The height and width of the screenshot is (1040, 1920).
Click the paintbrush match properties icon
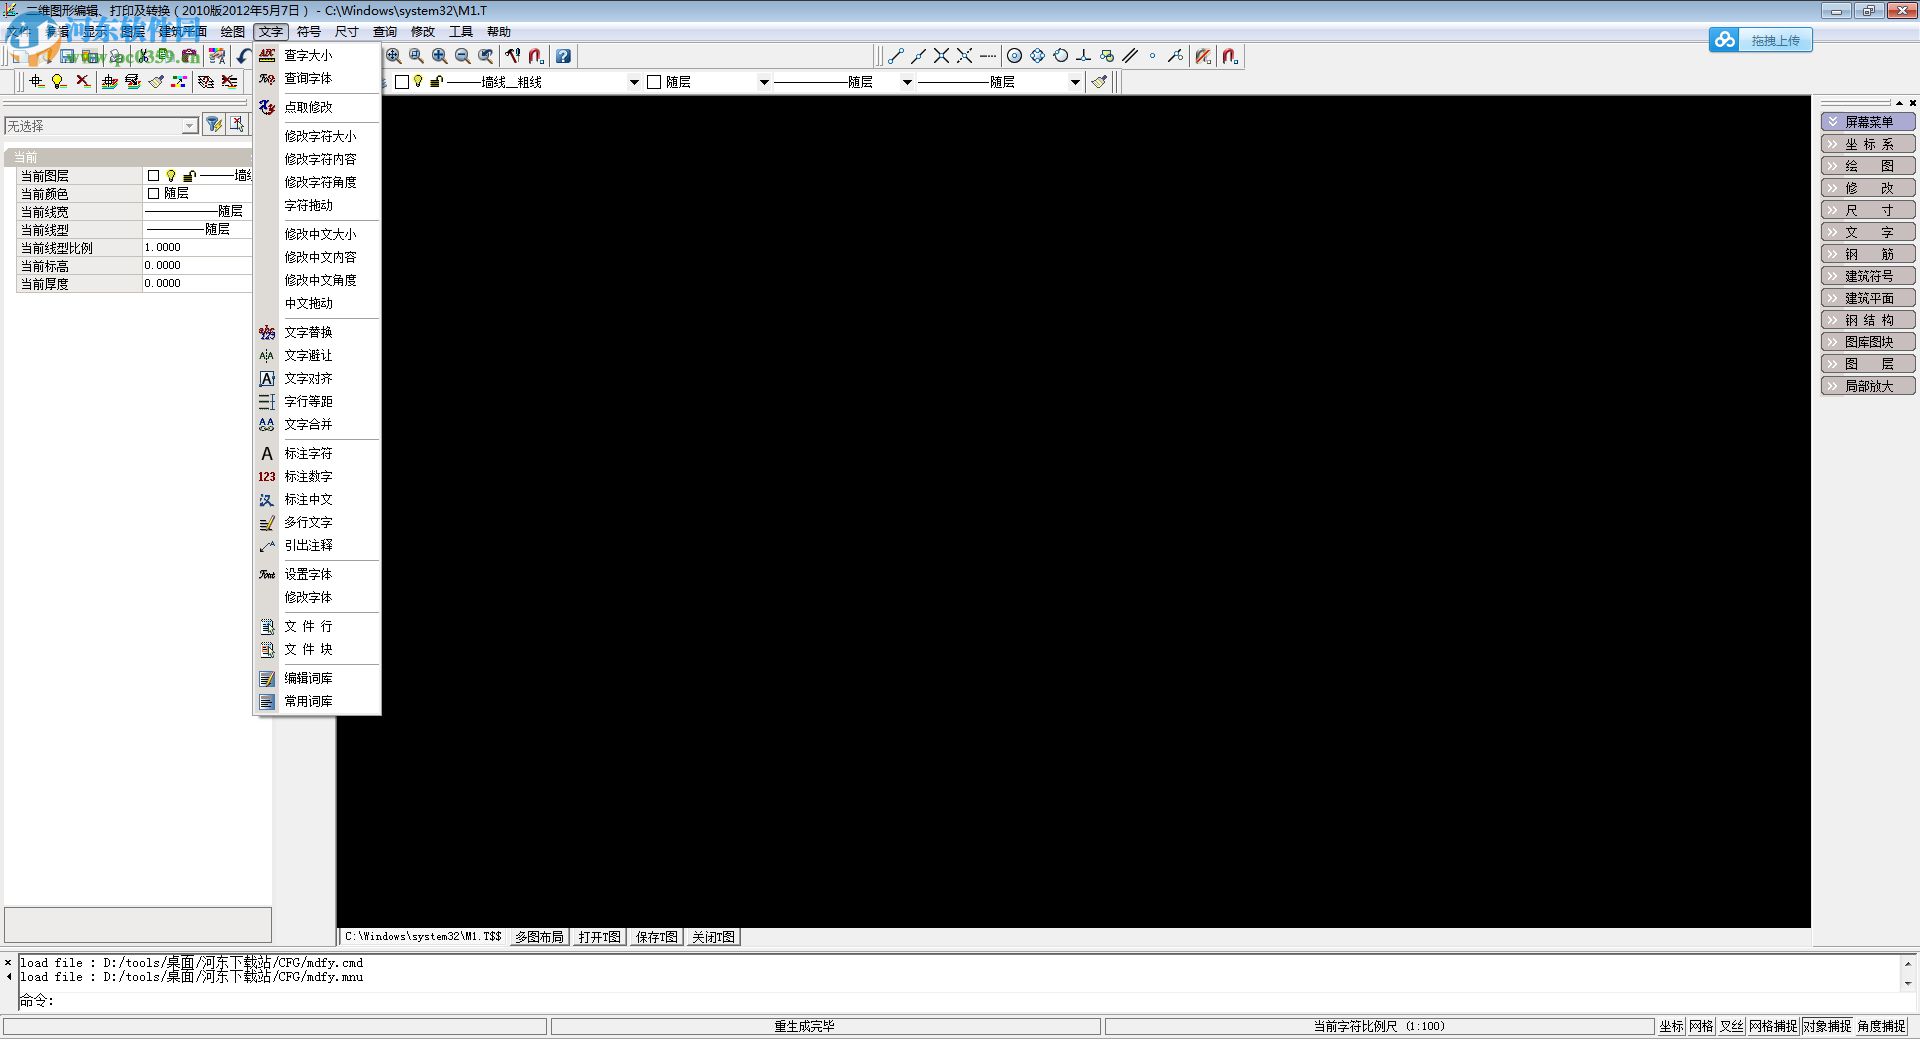pos(156,81)
